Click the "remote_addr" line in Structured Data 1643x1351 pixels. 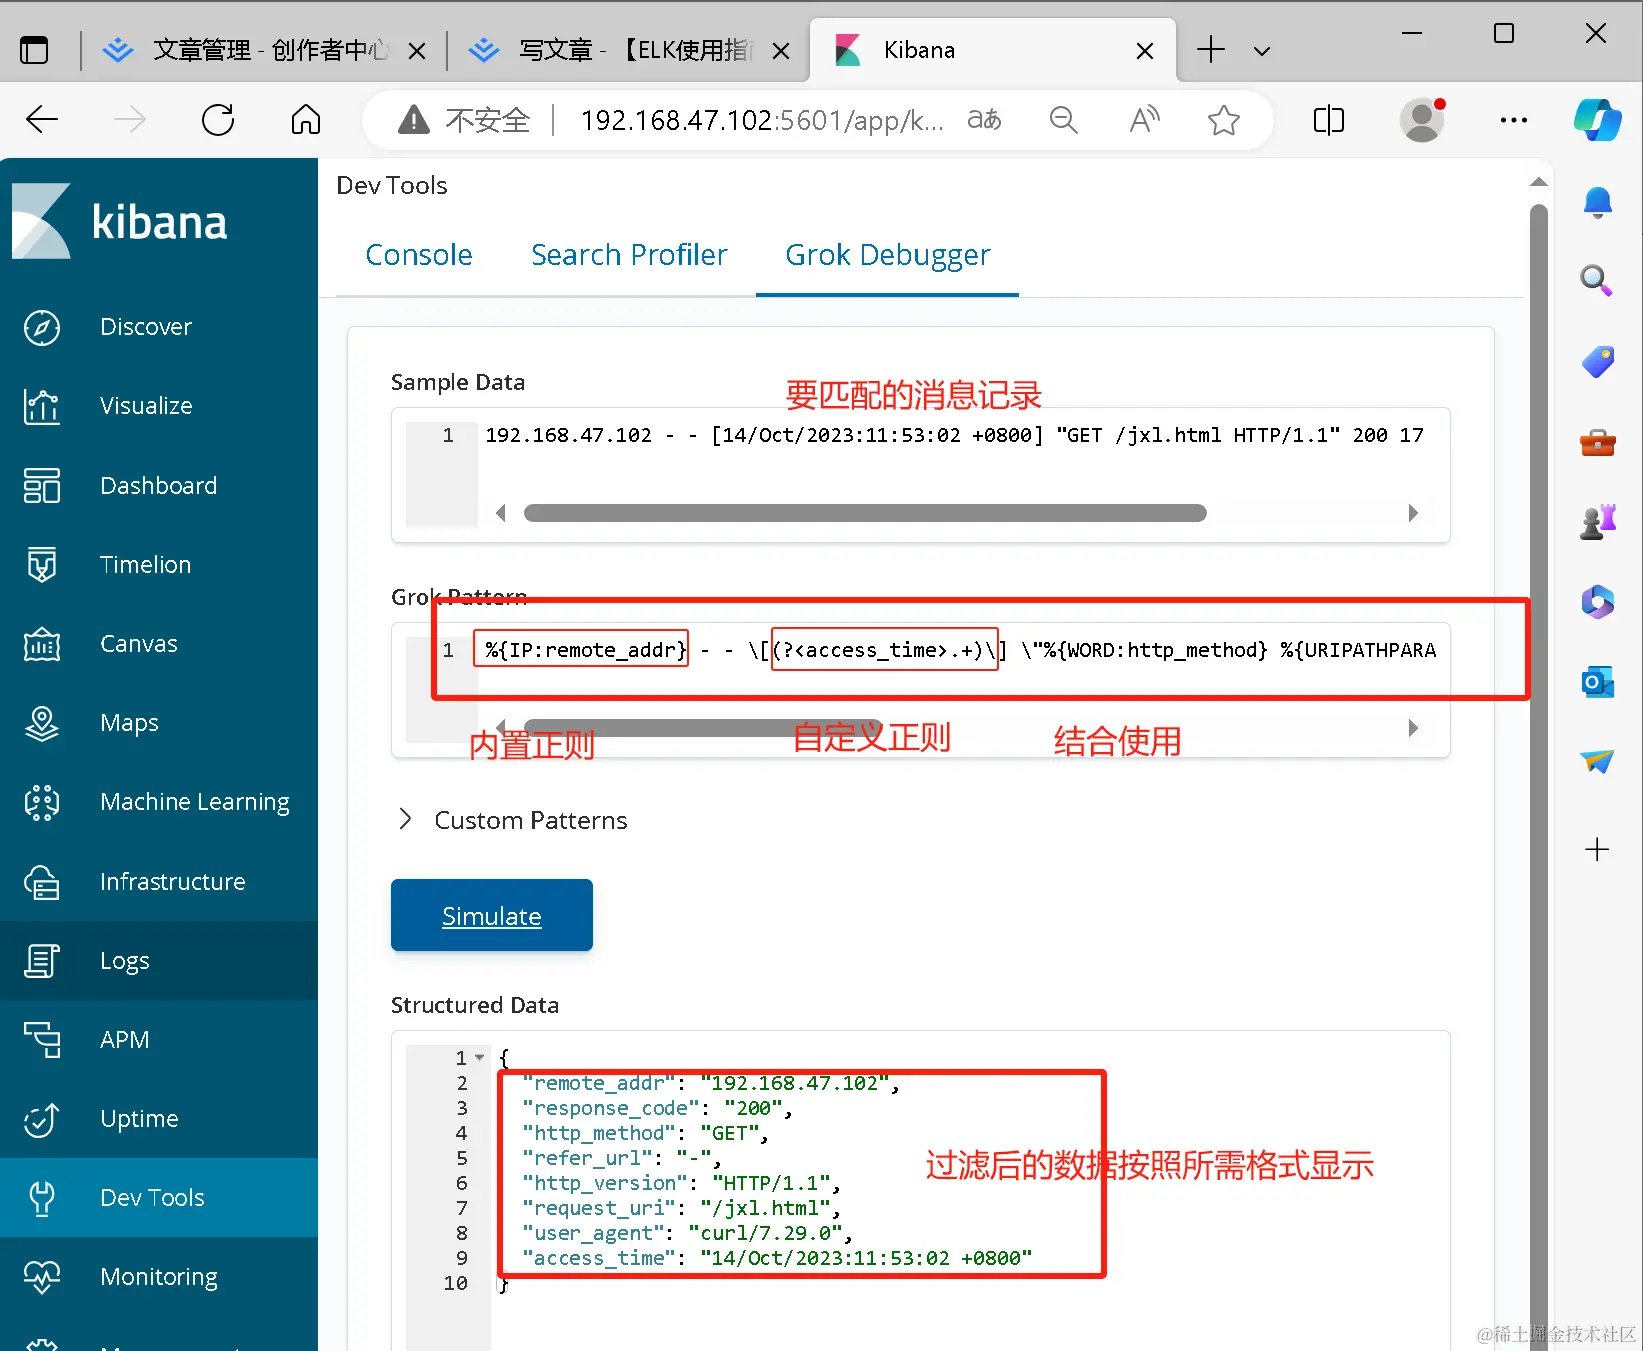click(710, 1083)
